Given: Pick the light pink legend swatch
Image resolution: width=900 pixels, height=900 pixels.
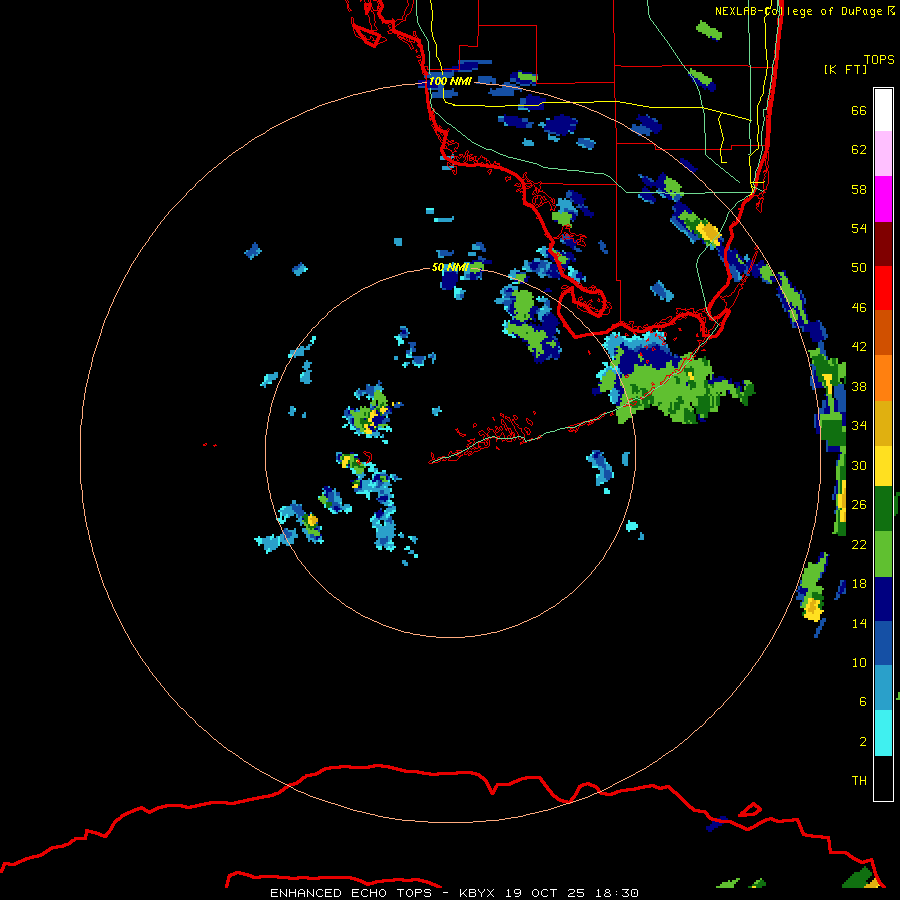Looking at the screenshot, I should [x=883, y=153].
